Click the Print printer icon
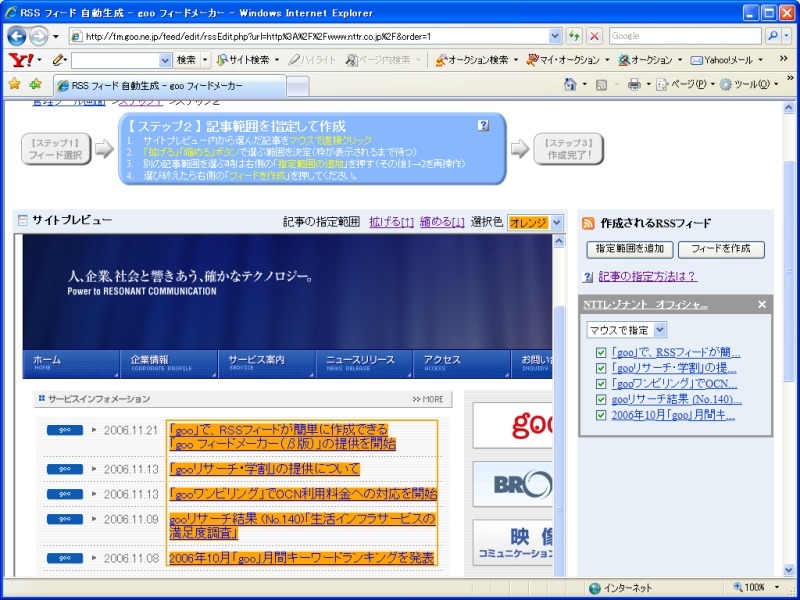 point(634,85)
